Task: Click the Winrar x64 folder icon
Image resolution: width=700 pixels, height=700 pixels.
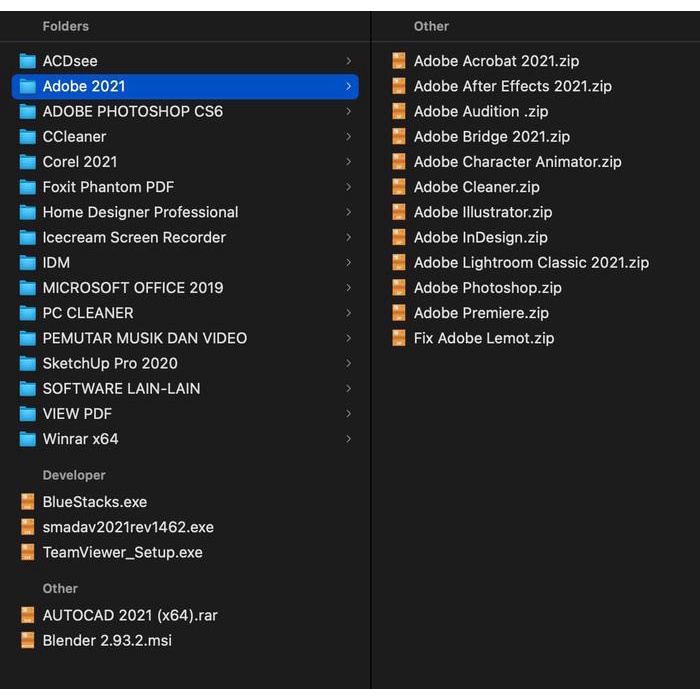Action: [x=28, y=439]
